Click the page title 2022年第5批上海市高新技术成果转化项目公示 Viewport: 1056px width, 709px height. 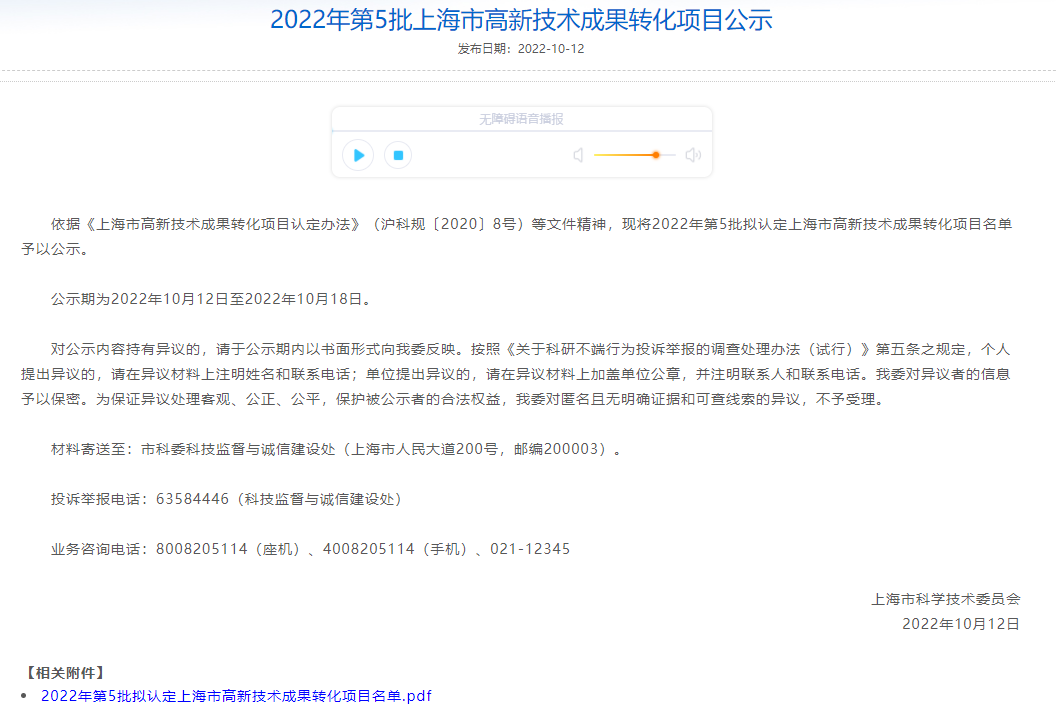521,20
